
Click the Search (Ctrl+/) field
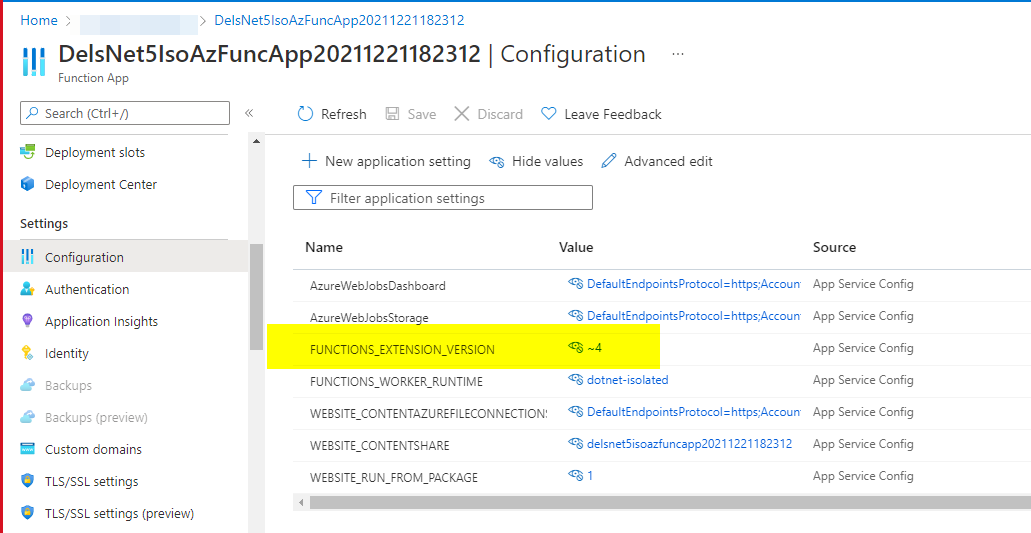coord(125,113)
